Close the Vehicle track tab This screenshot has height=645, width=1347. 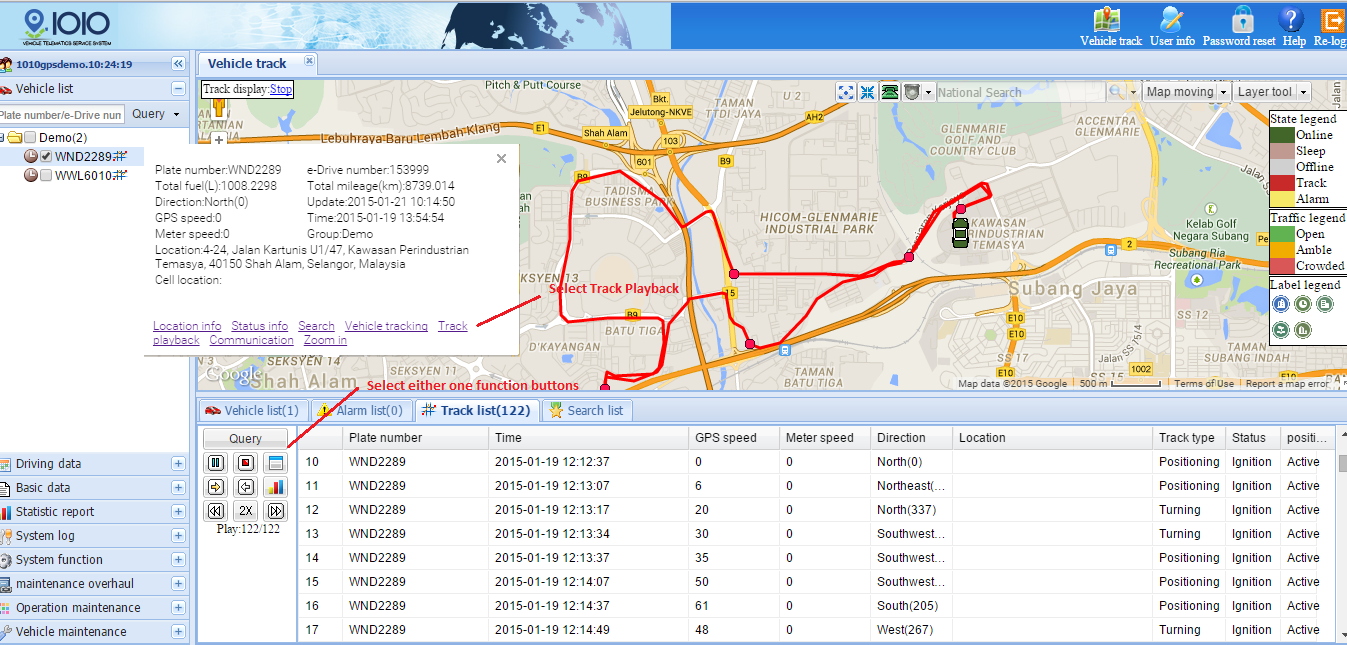[309, 62]
